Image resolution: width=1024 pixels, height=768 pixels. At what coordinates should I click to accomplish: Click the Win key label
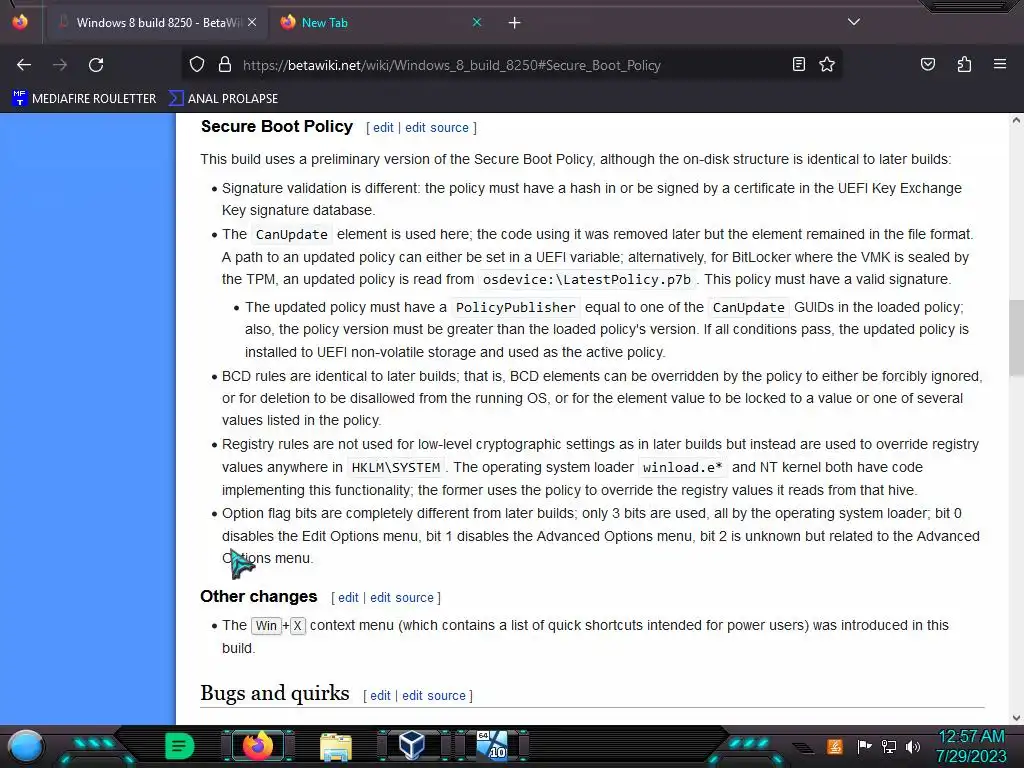[x=266, y=626]
